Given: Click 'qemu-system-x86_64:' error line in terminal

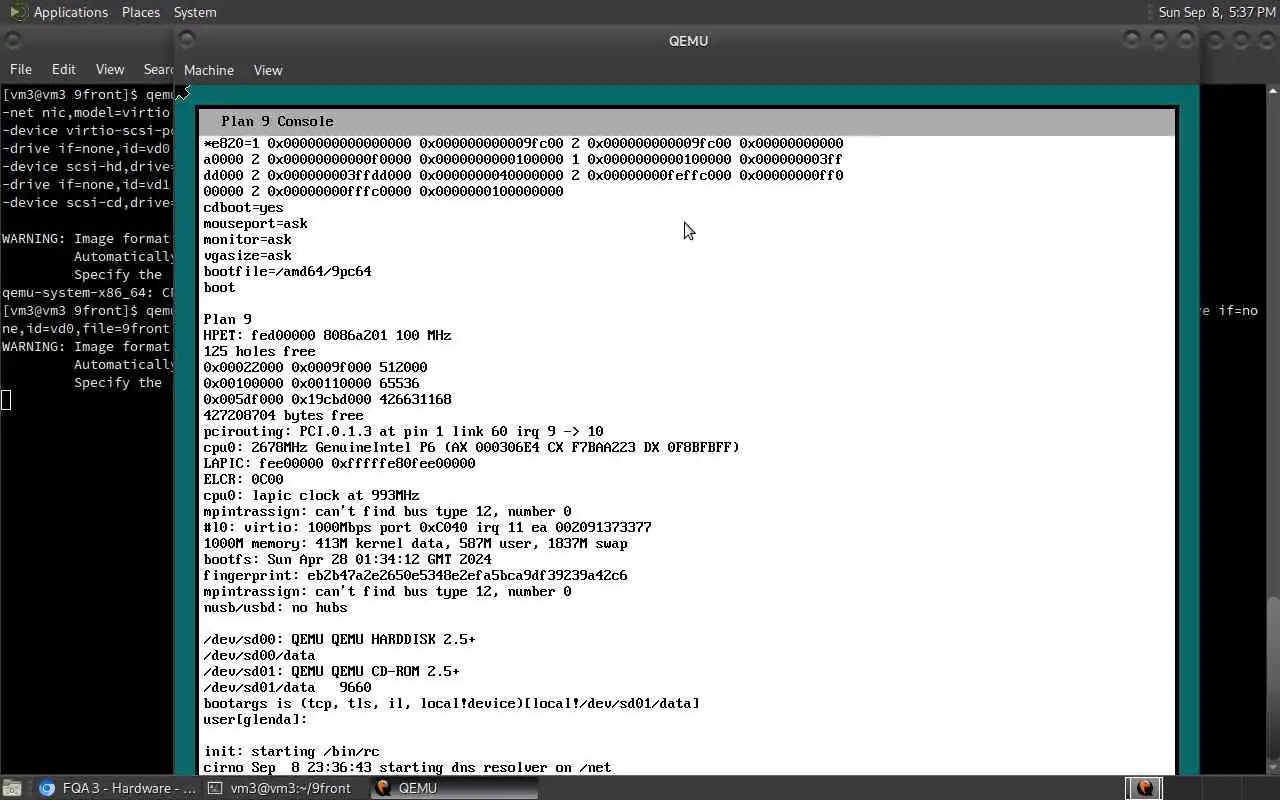Looking at the screenshot, I should pos(88,292).
